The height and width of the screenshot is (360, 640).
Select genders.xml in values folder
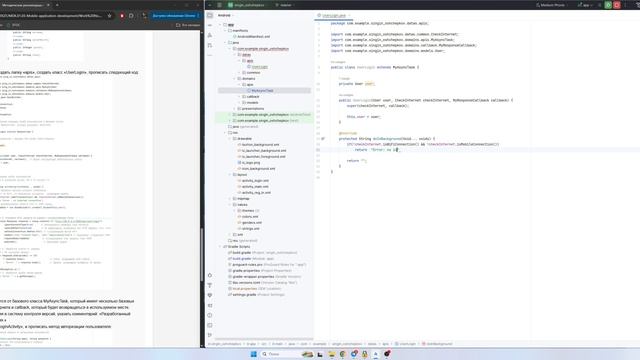click(x=252, y=222)
